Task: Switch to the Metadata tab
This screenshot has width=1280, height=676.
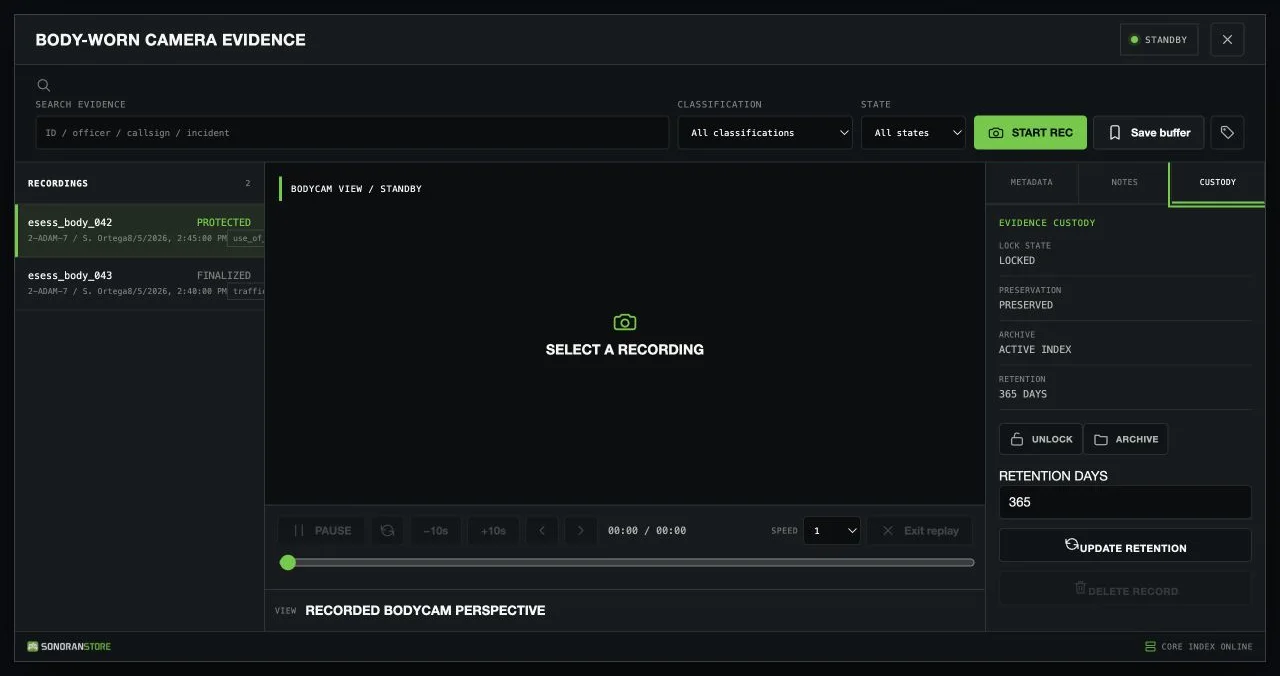Action: point(1031,183)
